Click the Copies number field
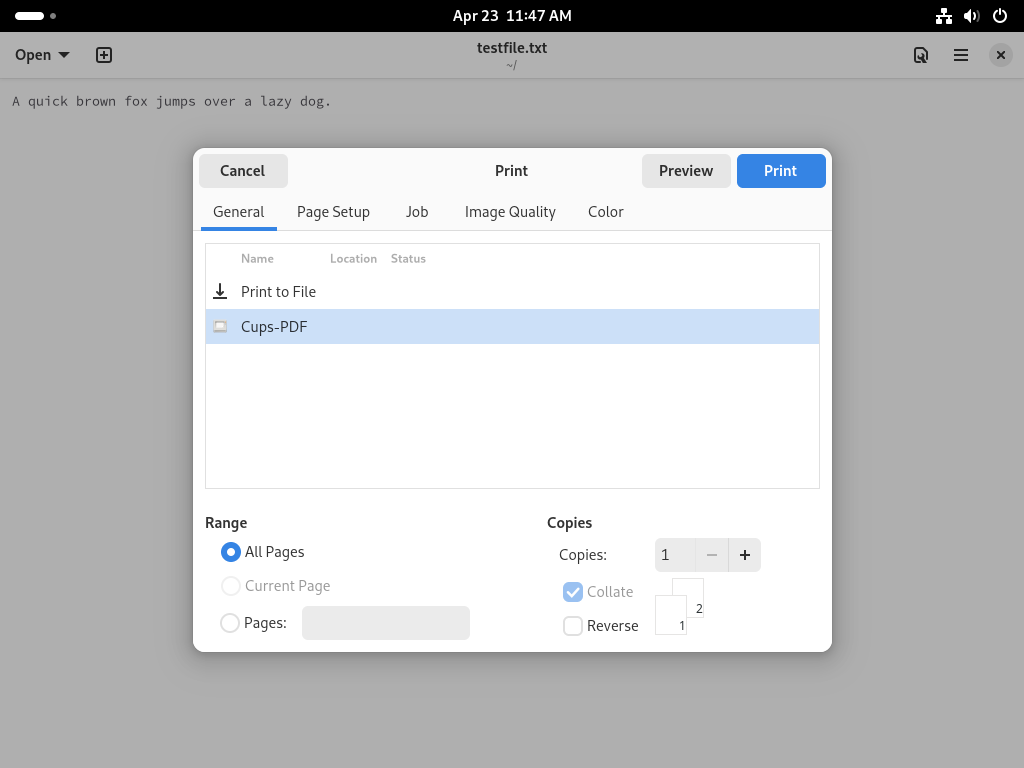Screen dimensions: 1024x768 click(x=675, y=555)
